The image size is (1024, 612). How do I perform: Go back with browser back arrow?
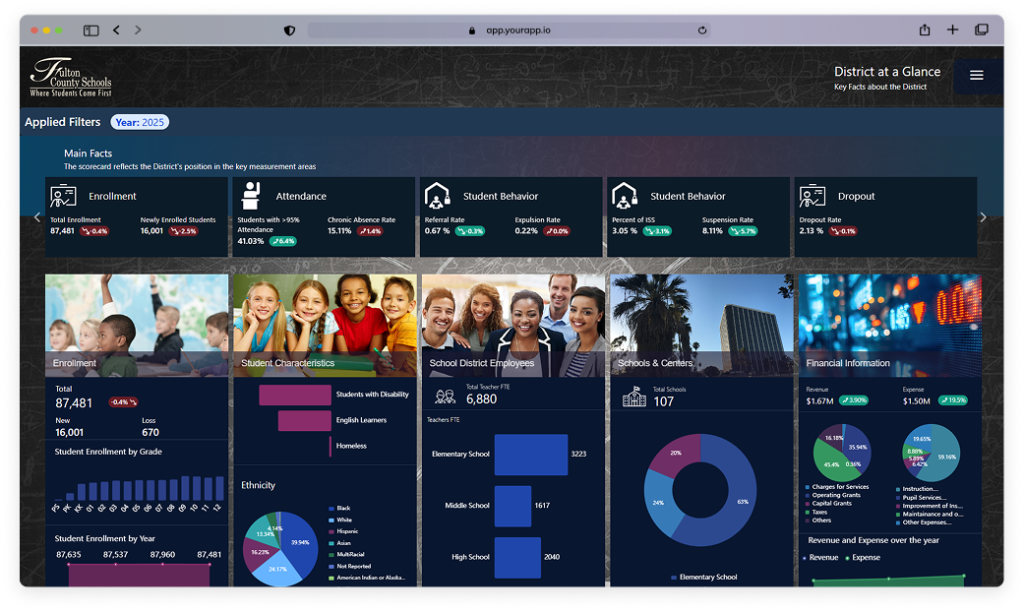coord(117,30)
